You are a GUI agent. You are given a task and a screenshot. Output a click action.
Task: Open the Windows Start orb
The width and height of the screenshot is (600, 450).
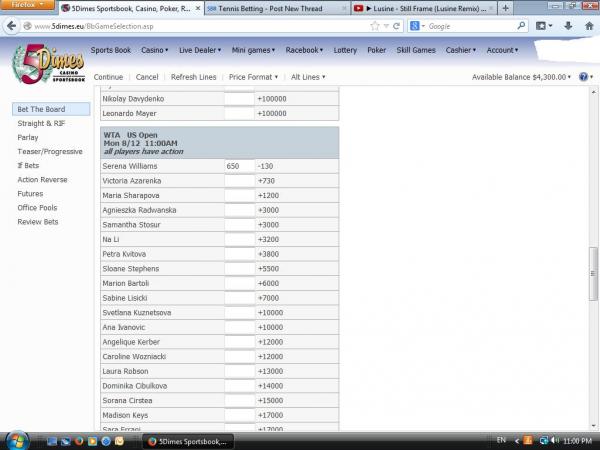click(17, 439)
